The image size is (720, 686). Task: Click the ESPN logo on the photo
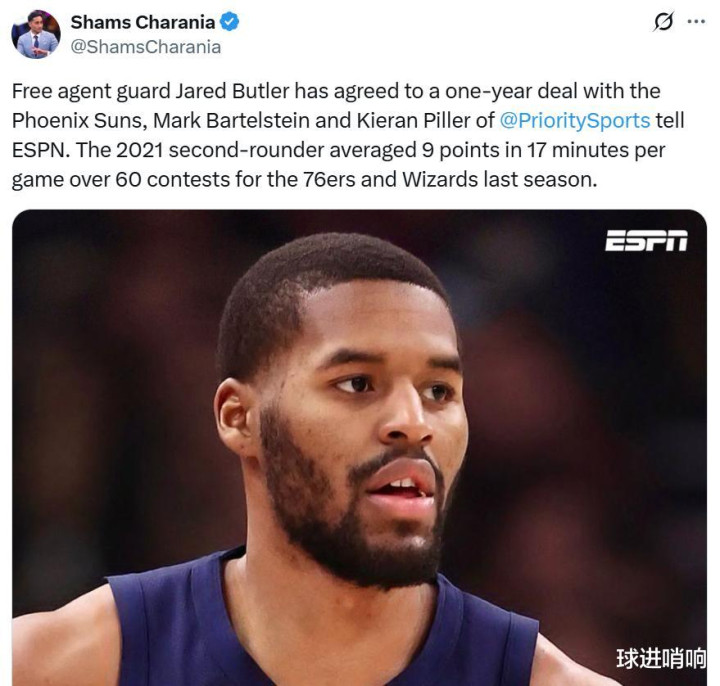pyautogui.click(x=646, y=241)
